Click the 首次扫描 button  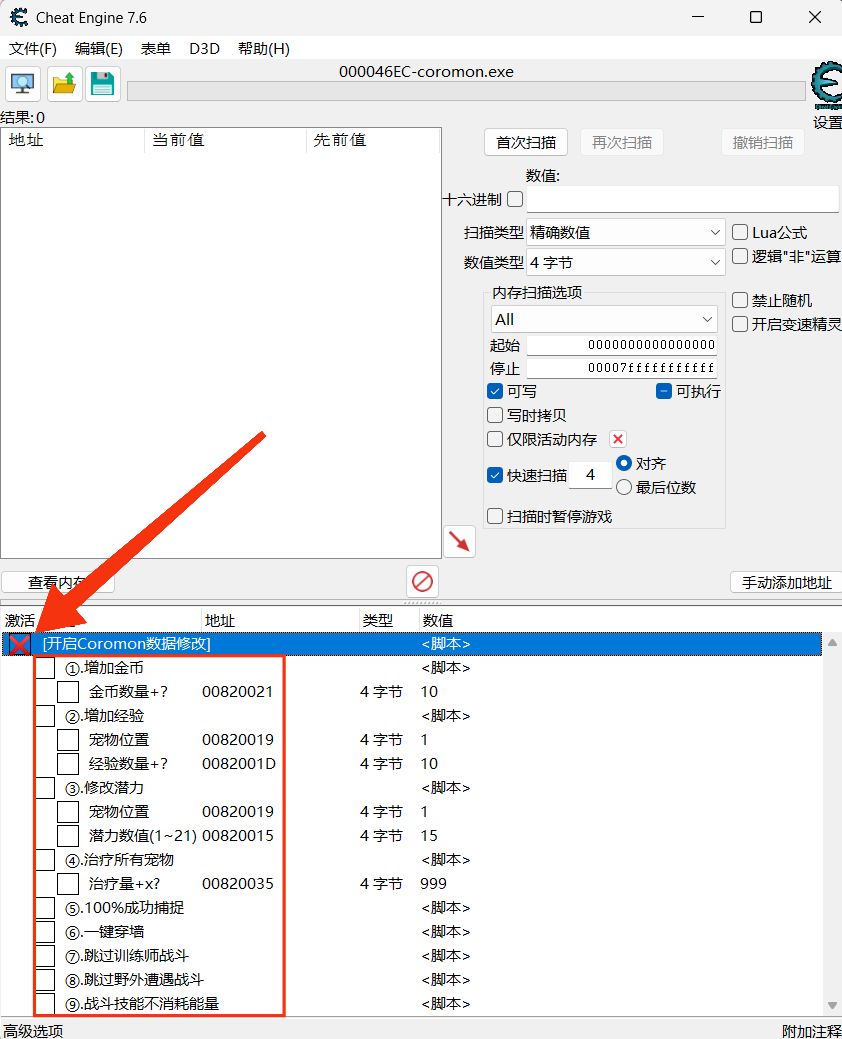[526, 142]
